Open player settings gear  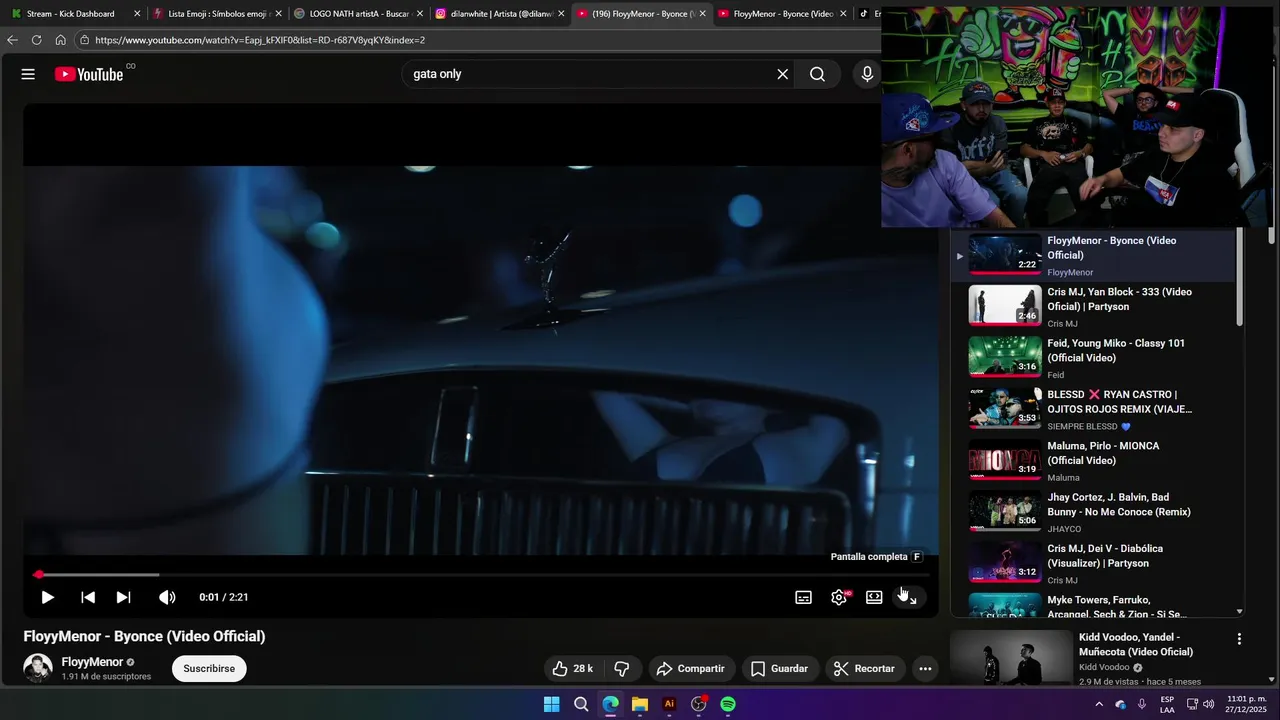(839, 597)
